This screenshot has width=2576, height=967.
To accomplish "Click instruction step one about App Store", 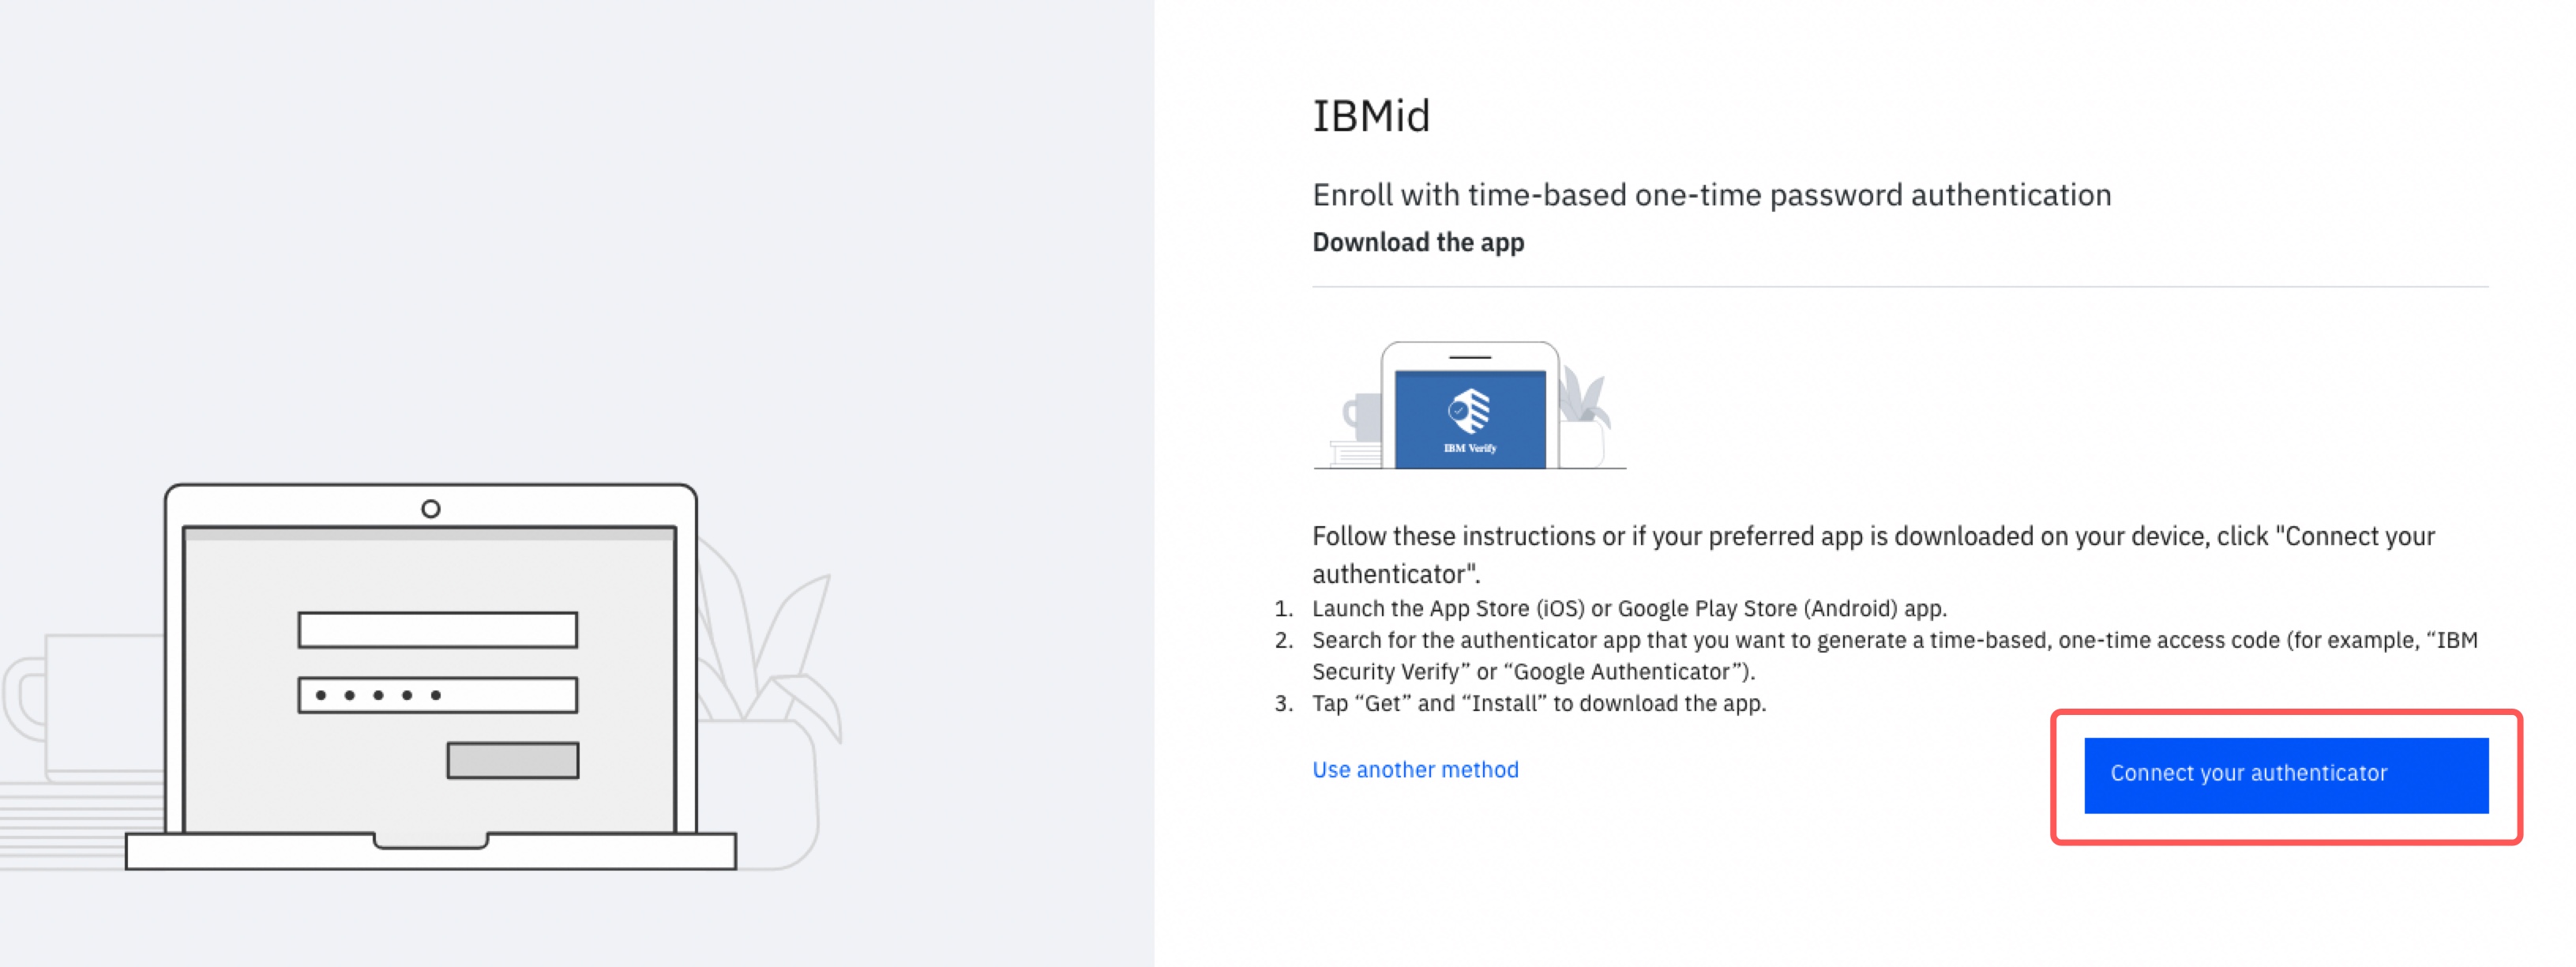I will point(1629,608).
